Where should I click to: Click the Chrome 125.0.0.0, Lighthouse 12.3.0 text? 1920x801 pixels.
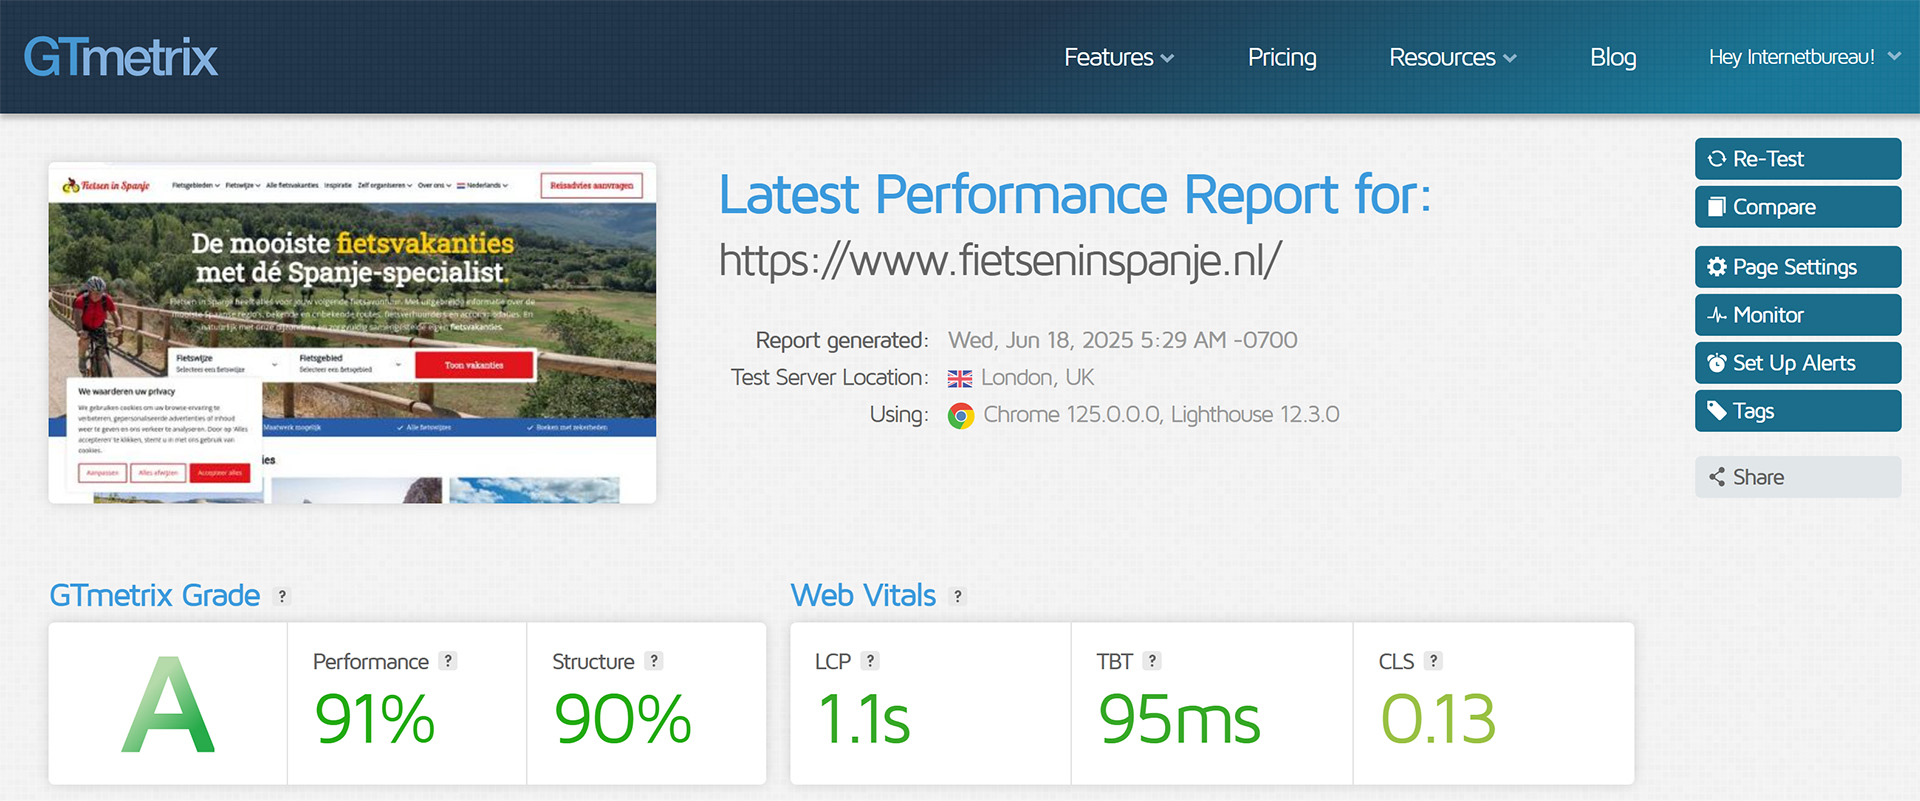point(1161,415)
